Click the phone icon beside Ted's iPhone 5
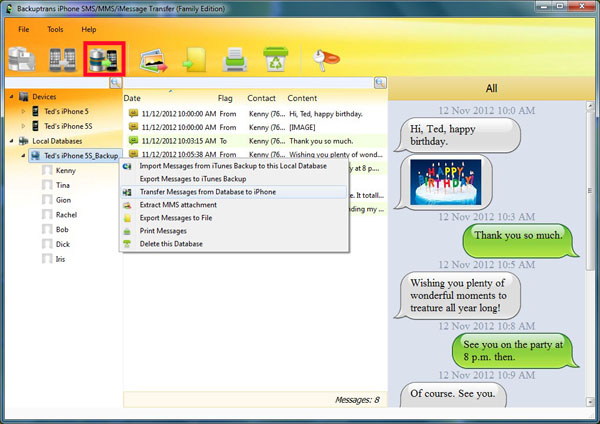Screen dimensions: 600x424 tap(35, 111)
